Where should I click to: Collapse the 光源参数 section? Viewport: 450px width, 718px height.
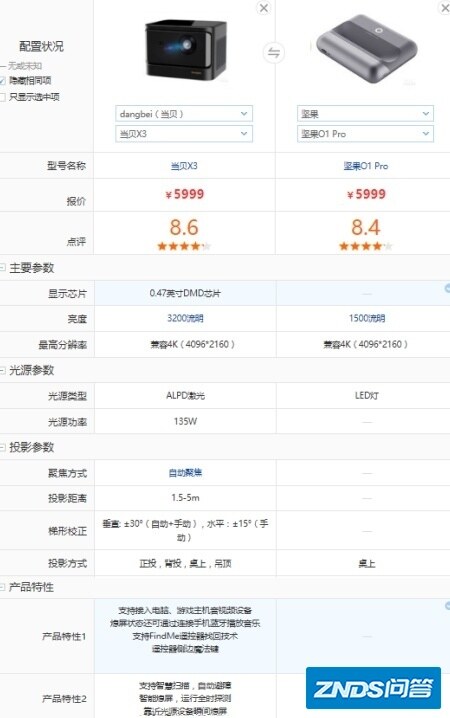point(2,370)
